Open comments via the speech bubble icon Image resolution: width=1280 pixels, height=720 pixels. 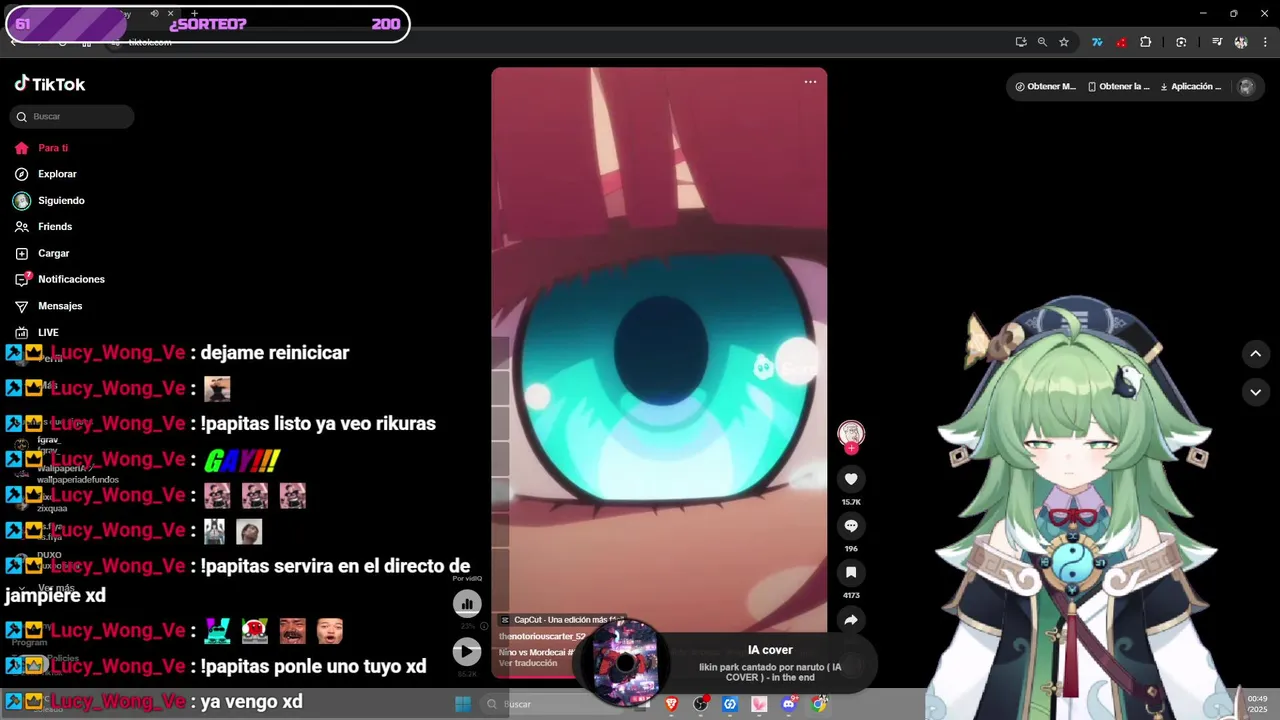pyautogui.click(x=851, y=526)
